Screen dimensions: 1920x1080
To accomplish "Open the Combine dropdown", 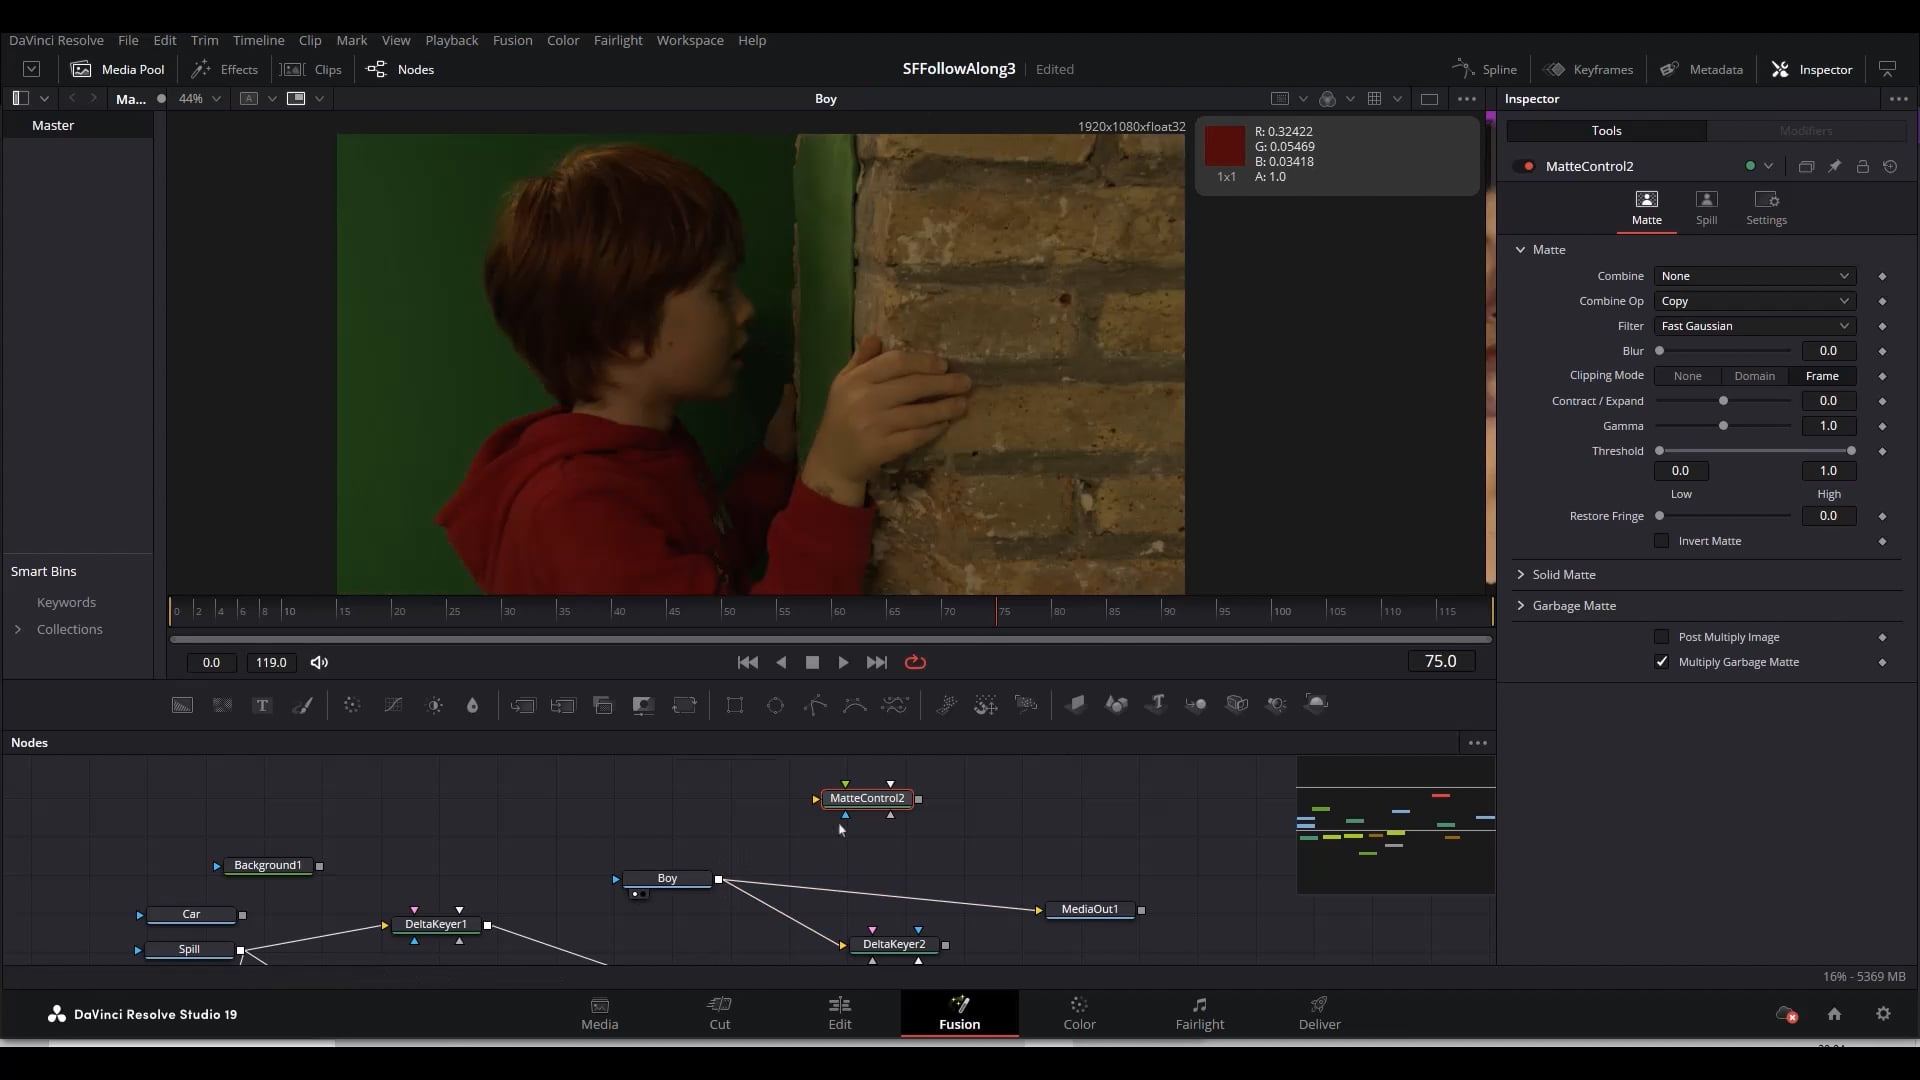I will point(1754,276).
